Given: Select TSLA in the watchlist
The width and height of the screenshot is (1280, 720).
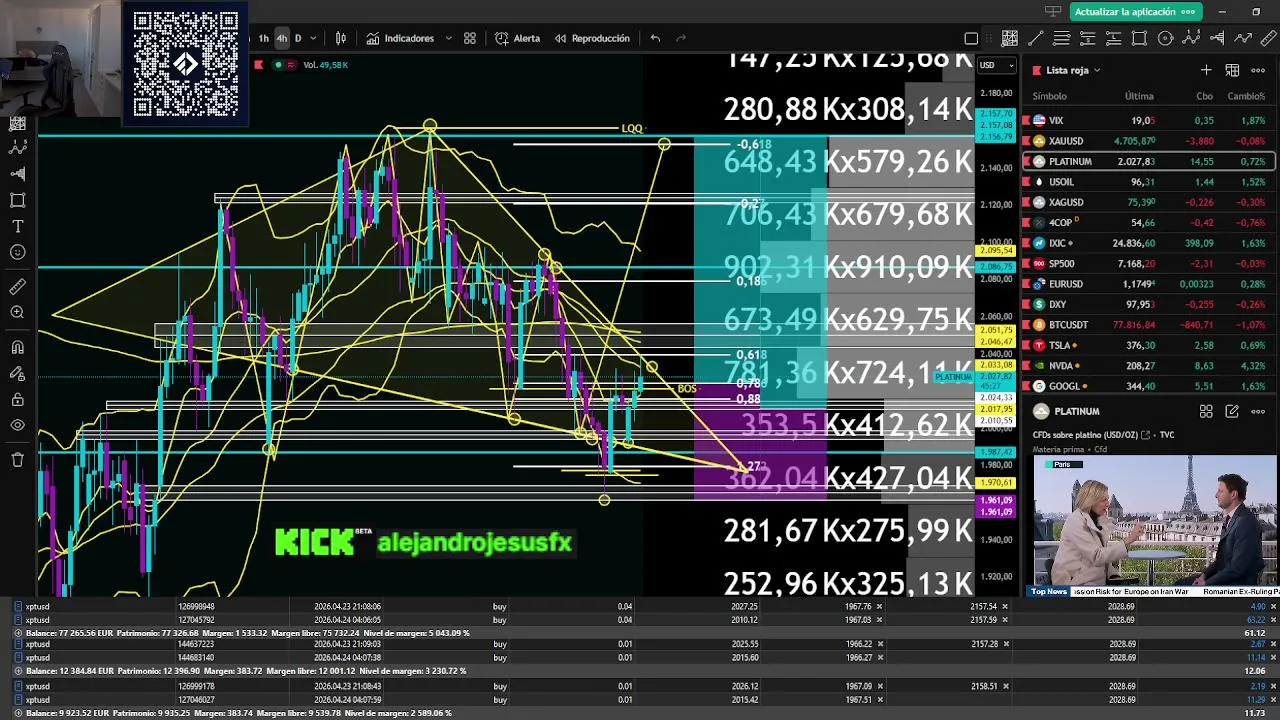Looking at the screenshot, I should [1148, 345].
